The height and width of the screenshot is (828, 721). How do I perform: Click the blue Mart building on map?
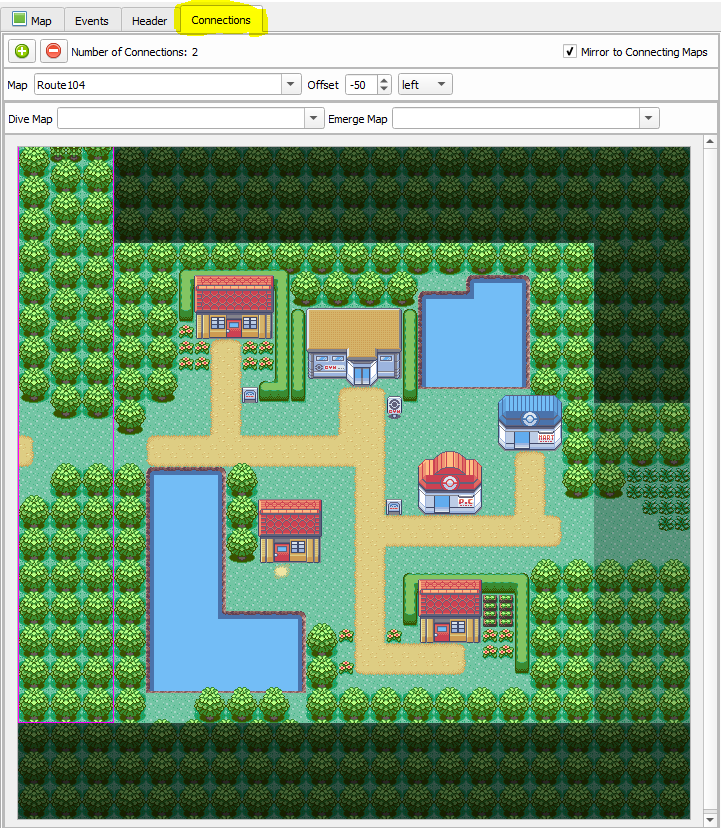[x=530, y=422]
